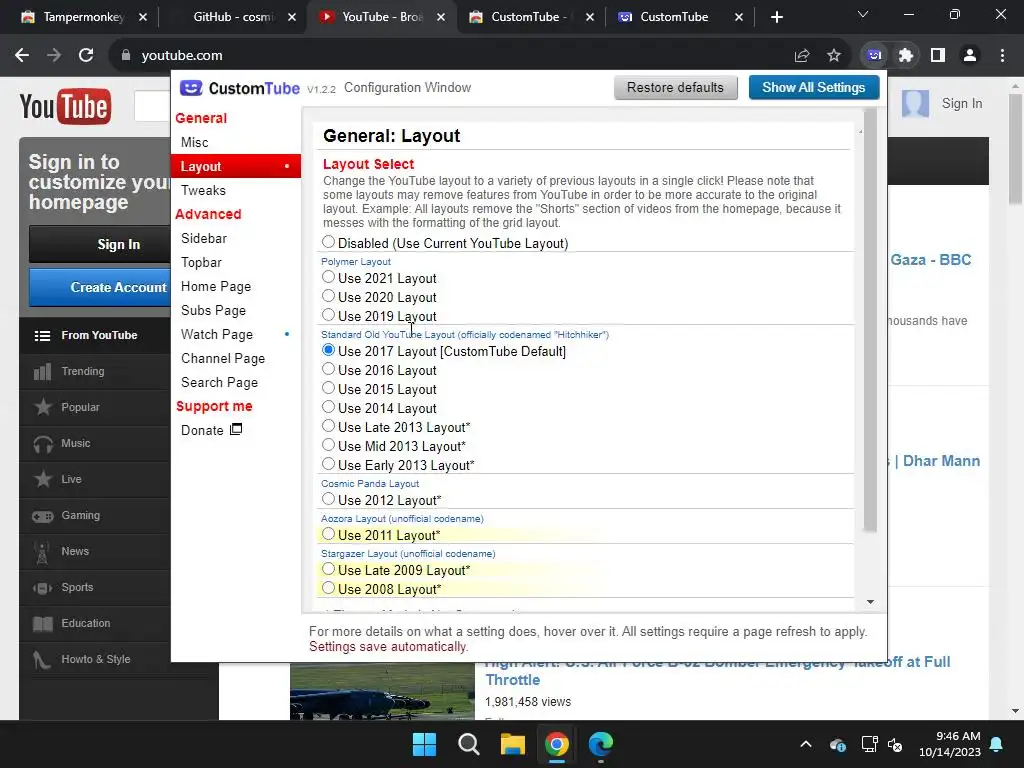Viewport: 1024px width, 768px height.
Task: Select Use Late 2013 Layout option
Action: [x=328, y=426]
